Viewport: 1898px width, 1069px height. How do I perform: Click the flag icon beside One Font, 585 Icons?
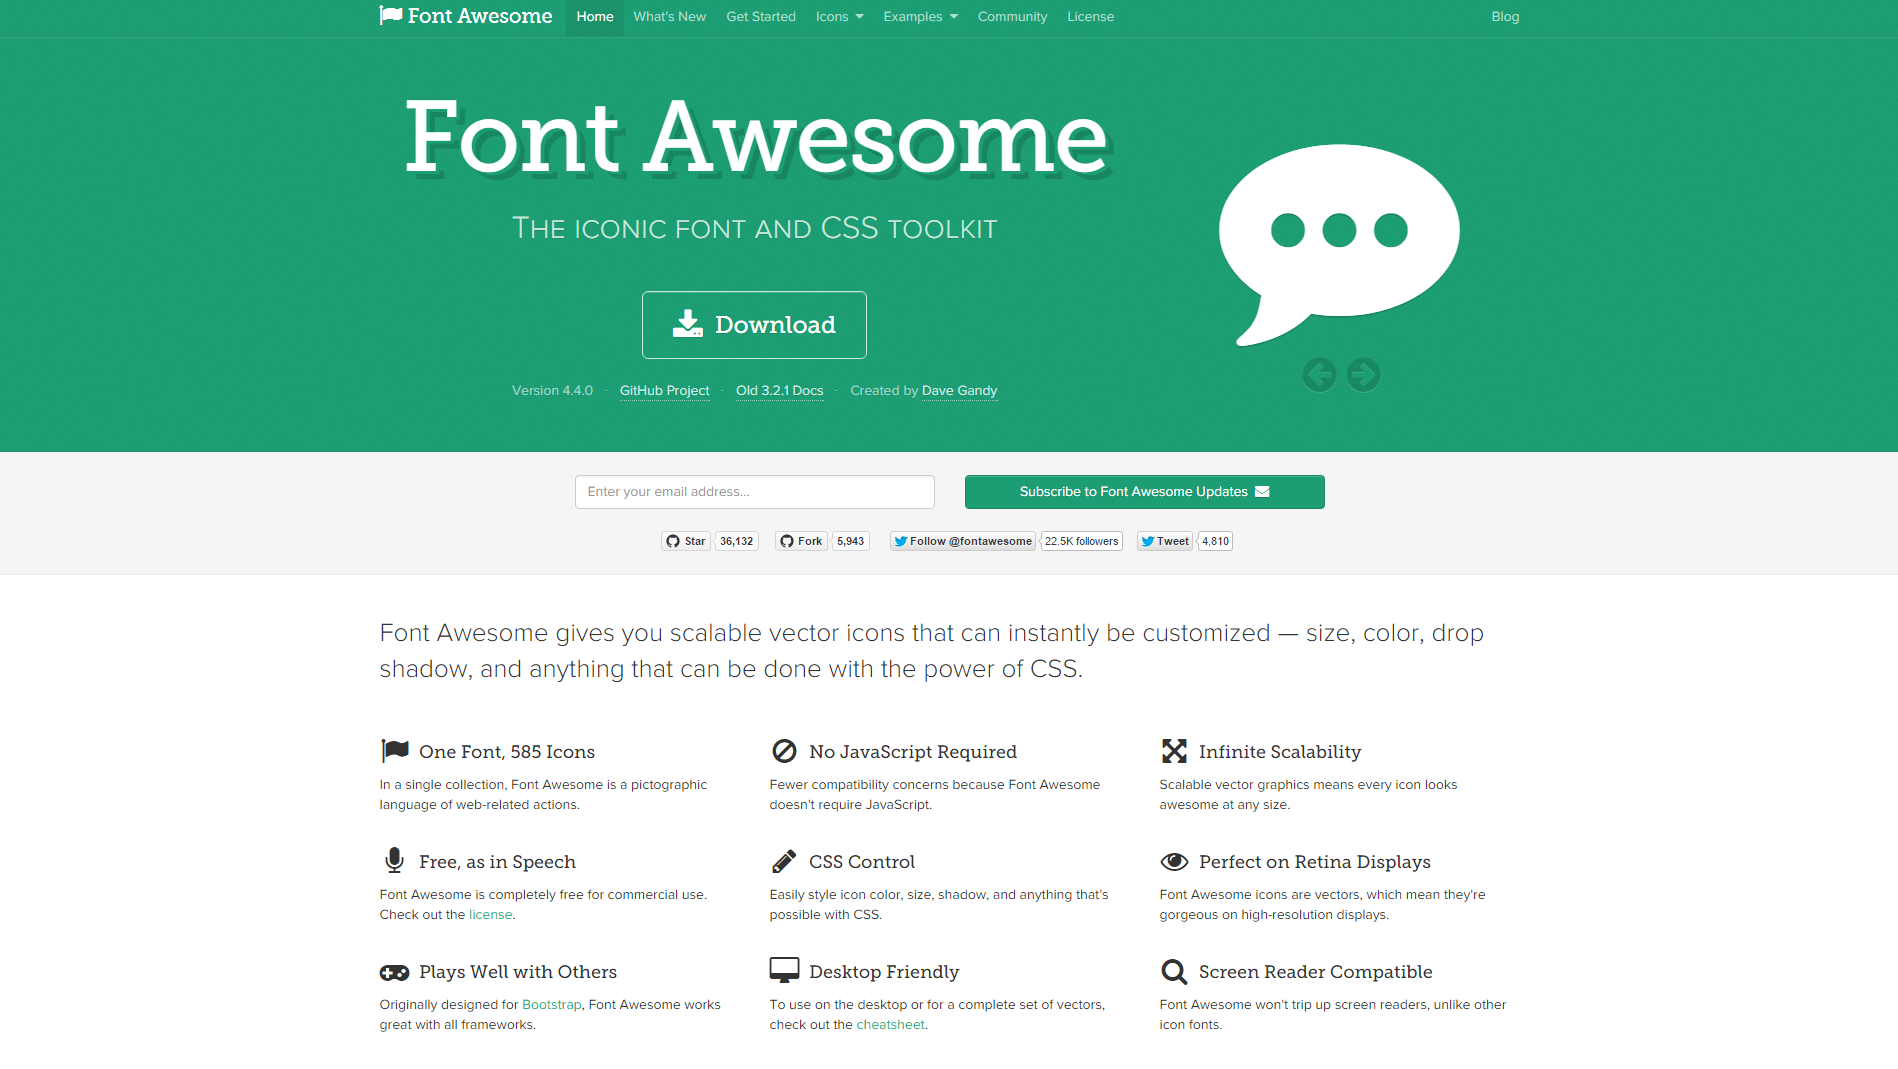(x=395, y=751)
